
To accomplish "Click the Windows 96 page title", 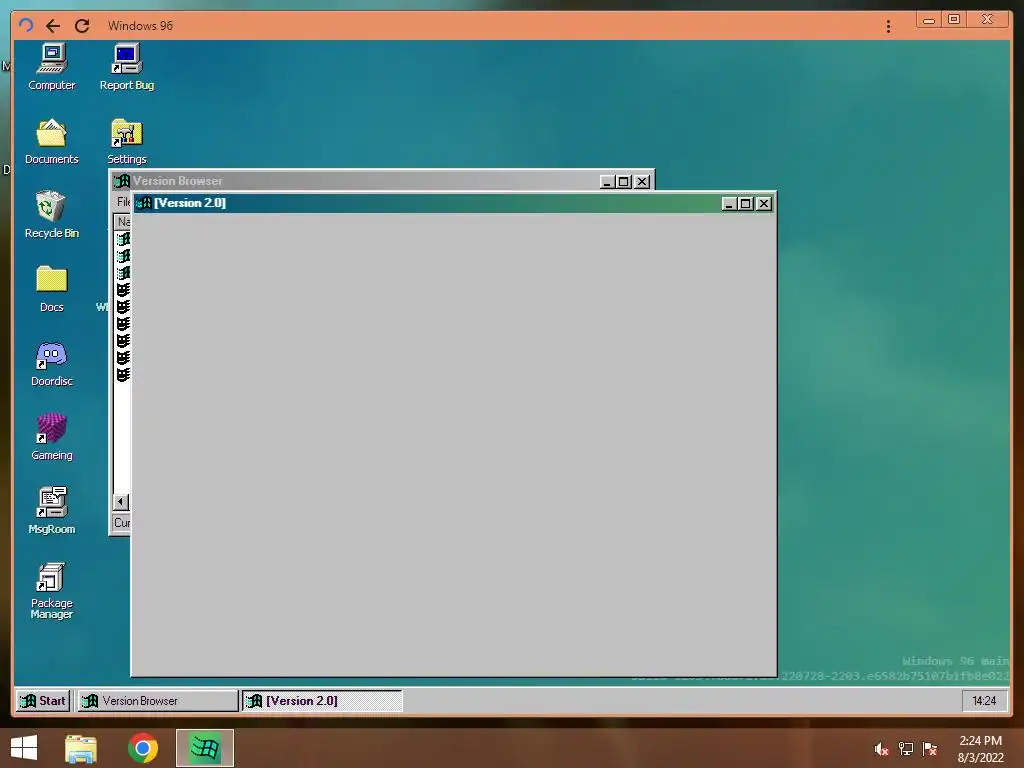I will click(x=140, y=25).
